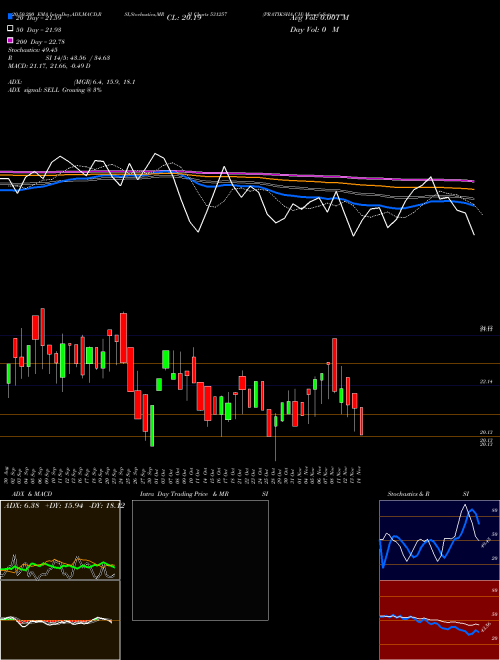Select the '200 Day - 22.78' legend text
This screenshot has width=500, height=660.
coord(40,42)
